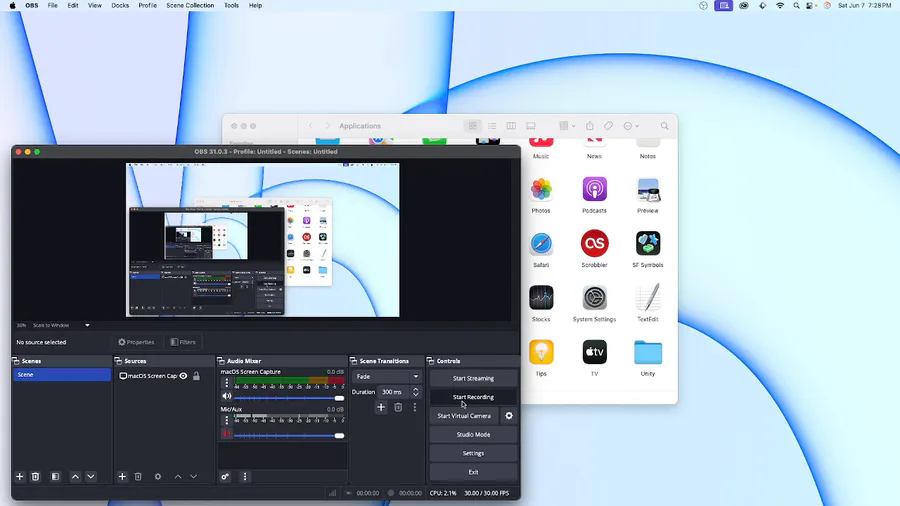
Task: Open Mic/Aux audio options three-dot menu
Action: pos(226,420)
